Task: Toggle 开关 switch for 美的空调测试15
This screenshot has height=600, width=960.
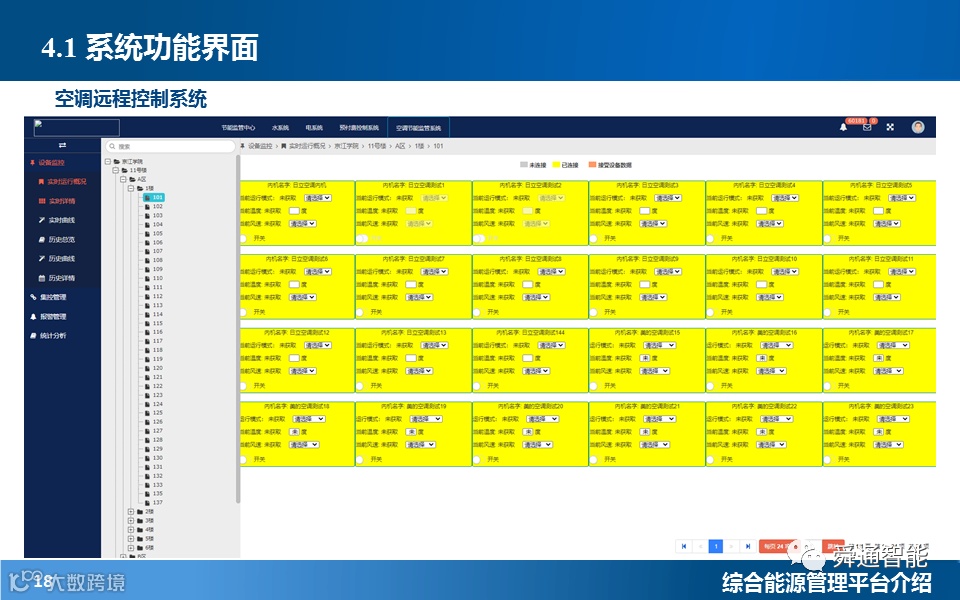Action: point(593,386)
